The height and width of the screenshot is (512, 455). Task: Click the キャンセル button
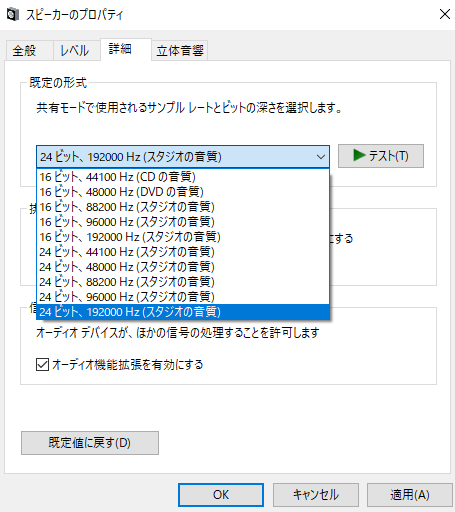316,495
